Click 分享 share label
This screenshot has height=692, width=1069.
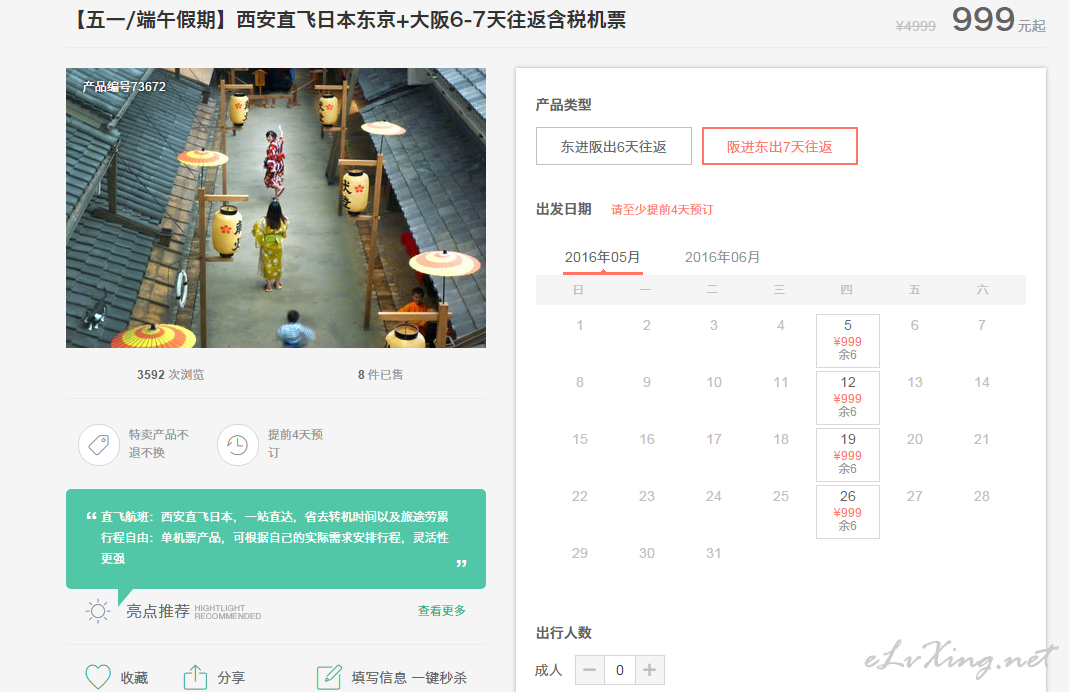click(231, 678)
